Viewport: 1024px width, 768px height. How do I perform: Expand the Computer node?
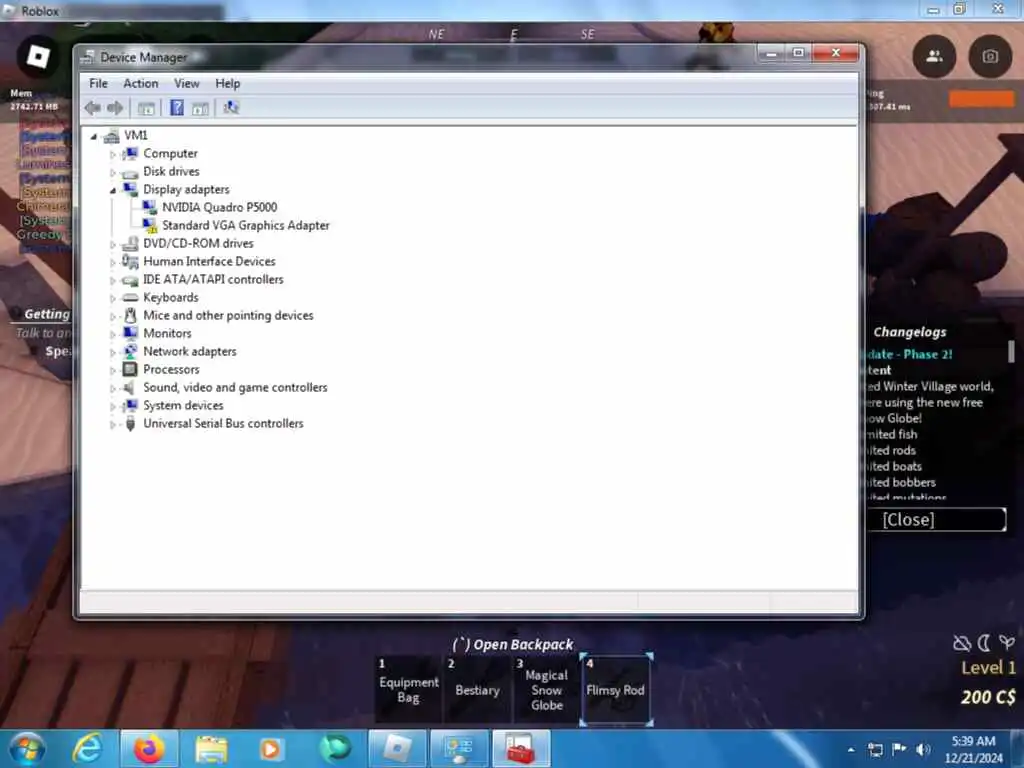point(112,154)
